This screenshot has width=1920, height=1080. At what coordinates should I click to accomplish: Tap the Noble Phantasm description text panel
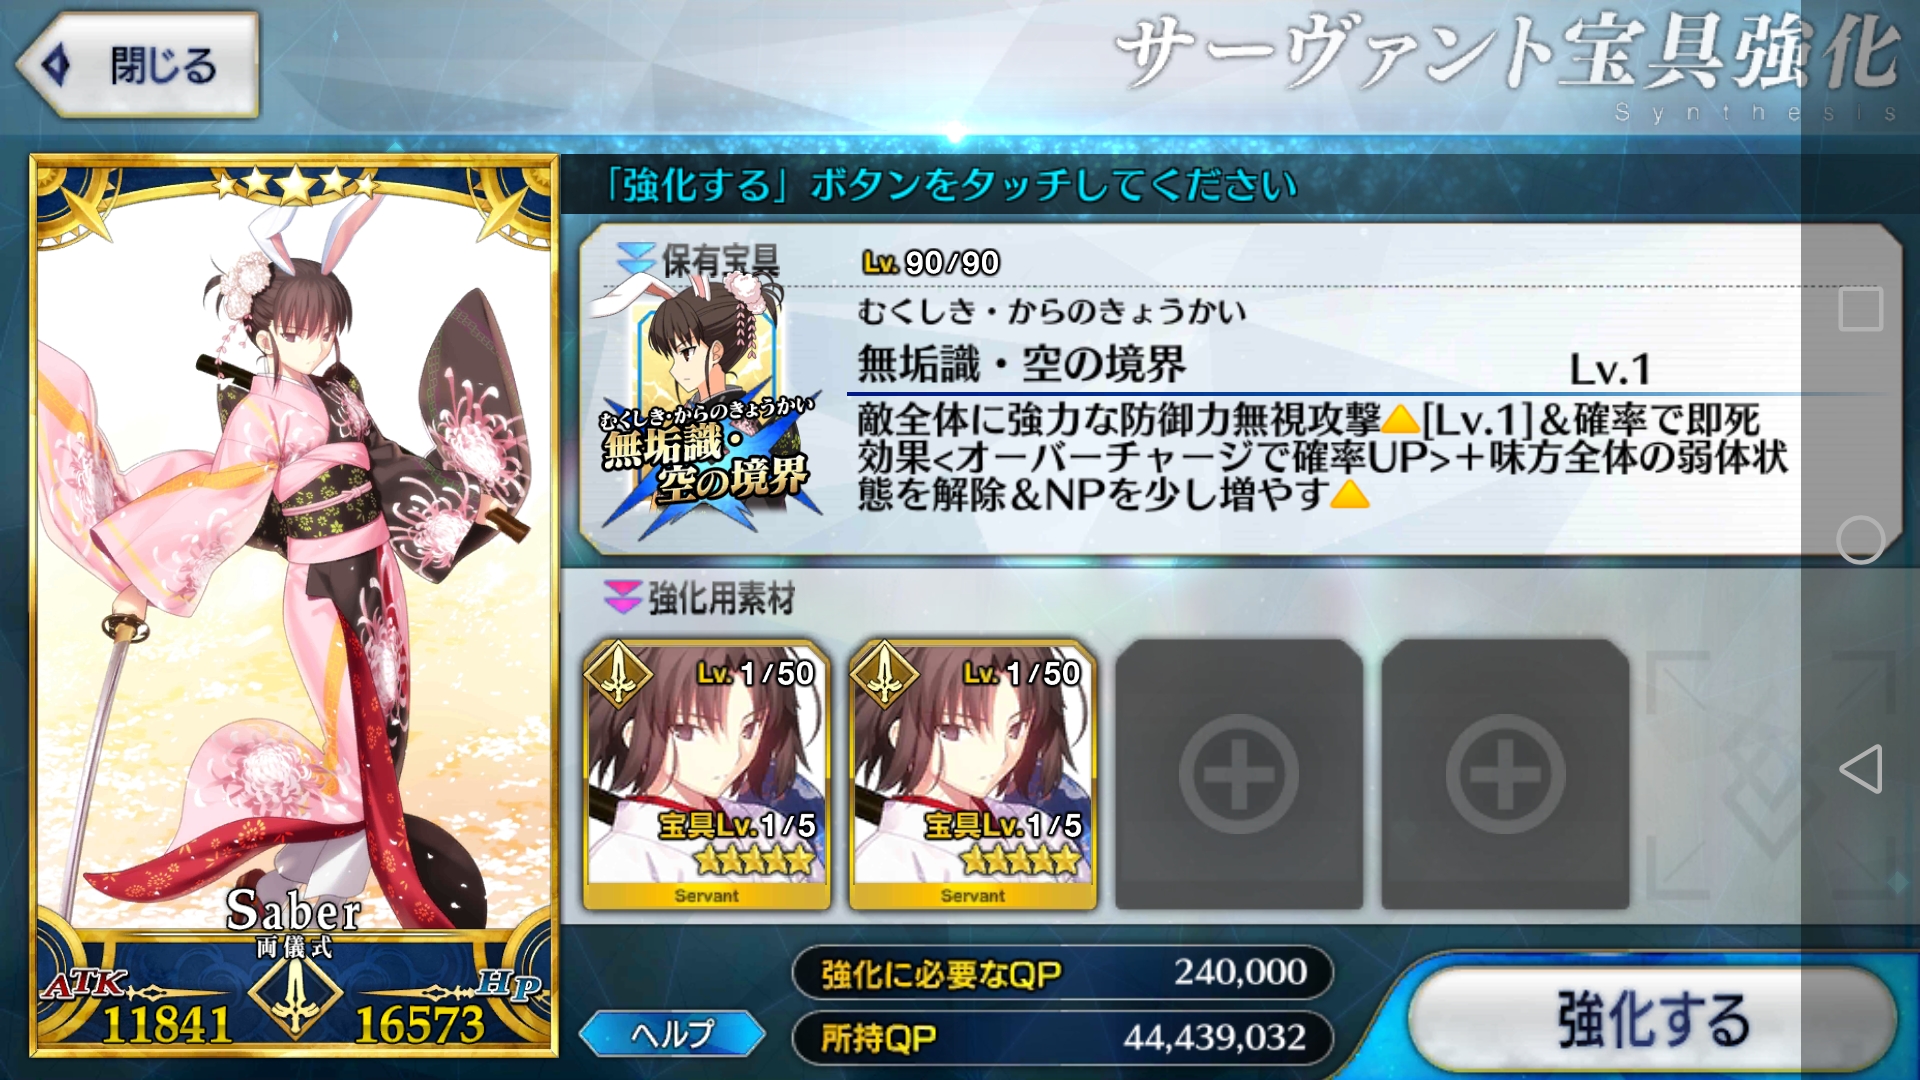pyautogui.click(x=1320, y=457)
